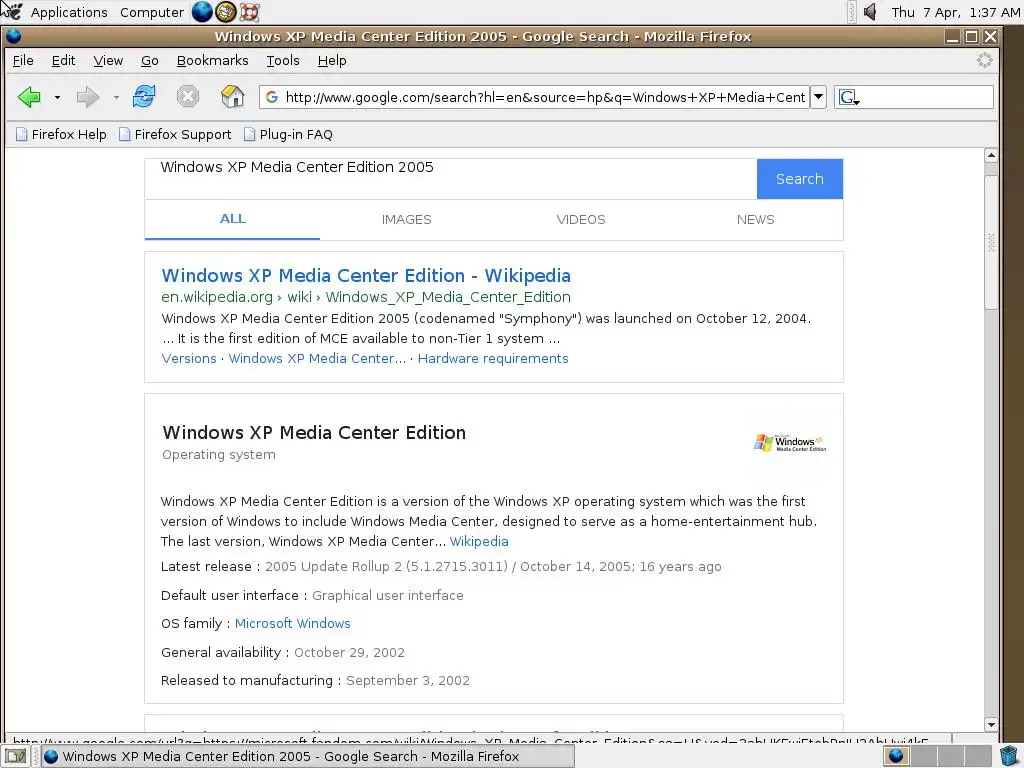Click the Google favicon in the URL bar
This screenshot has height=768, width=1024.
[272, 97]
